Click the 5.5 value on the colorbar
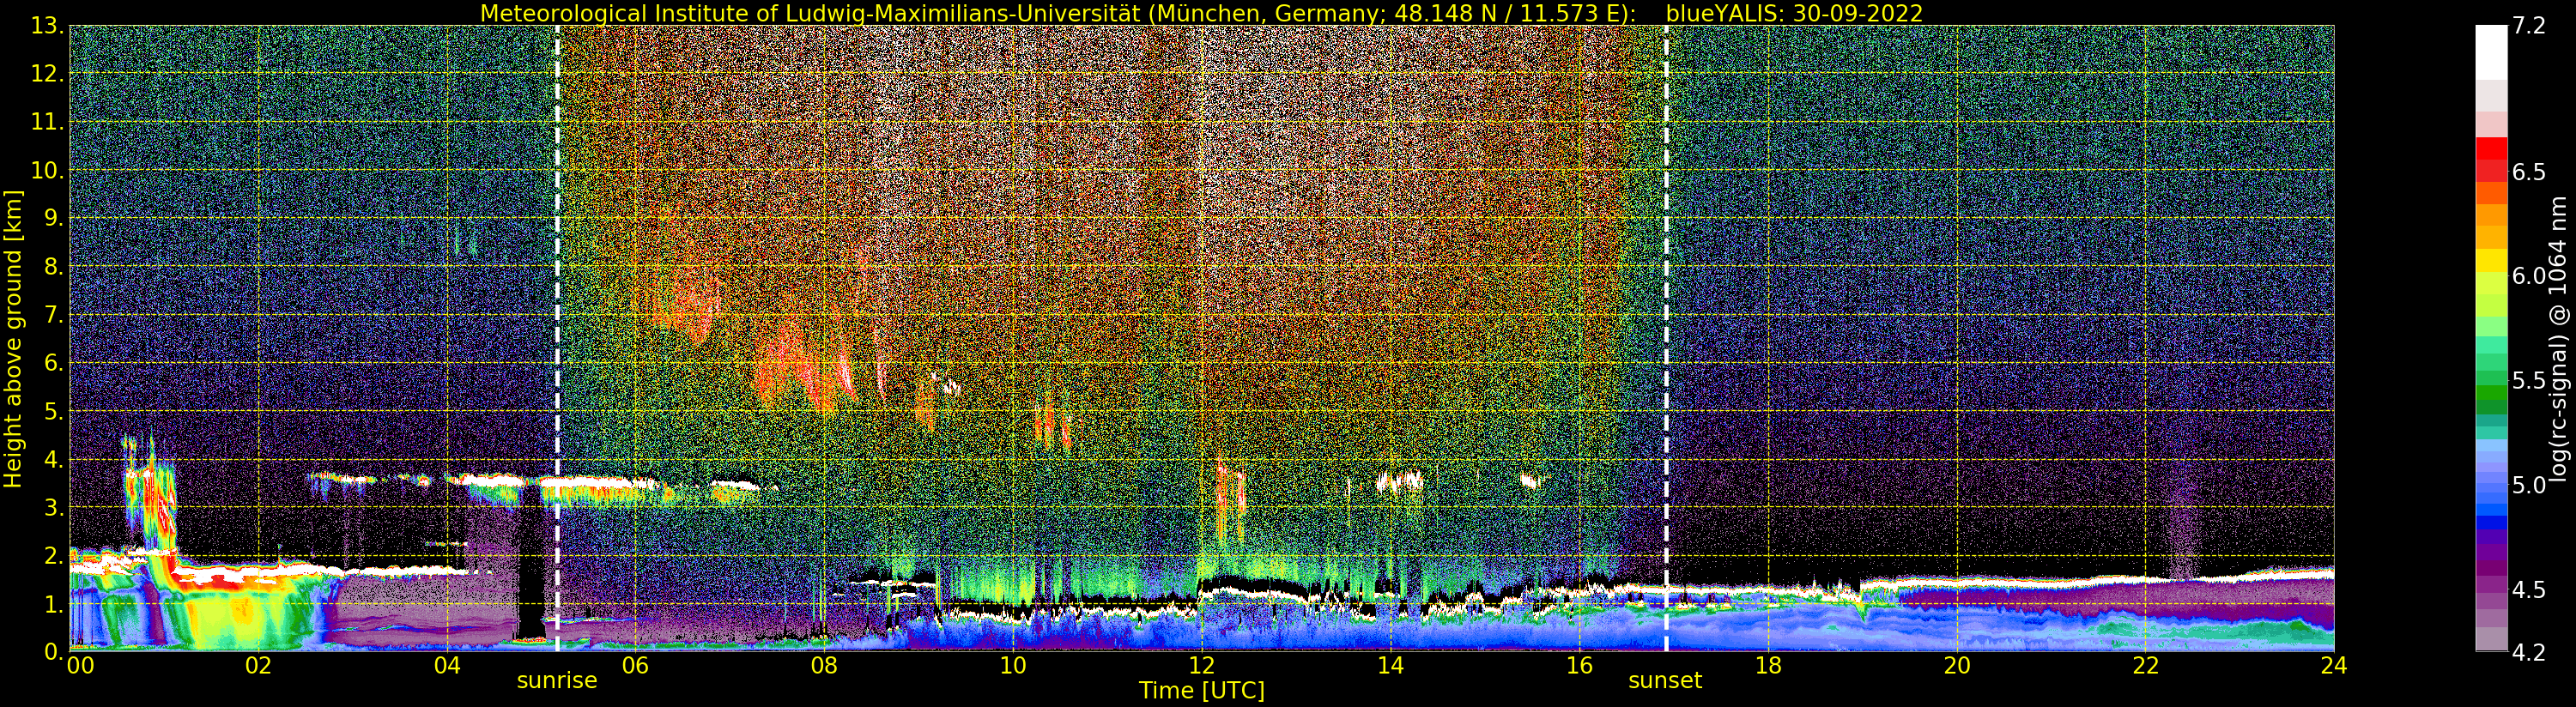 tap(2528, 380)
